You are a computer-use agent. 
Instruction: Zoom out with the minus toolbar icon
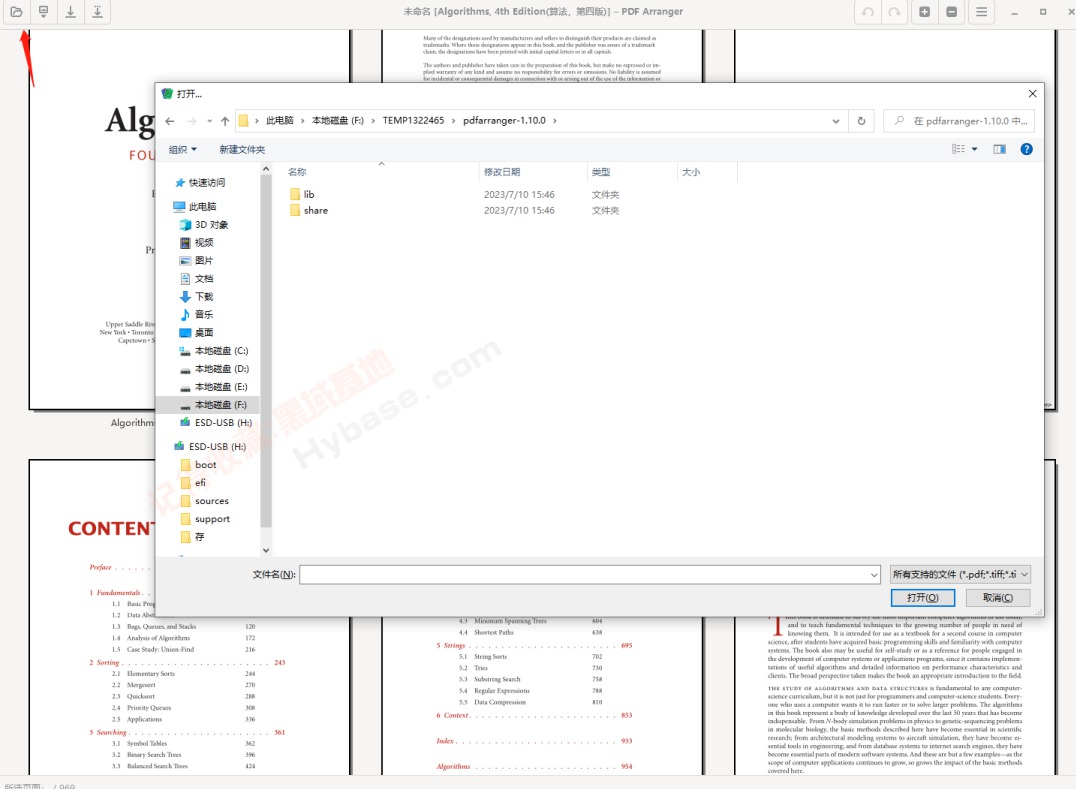[x=952, y=12]
